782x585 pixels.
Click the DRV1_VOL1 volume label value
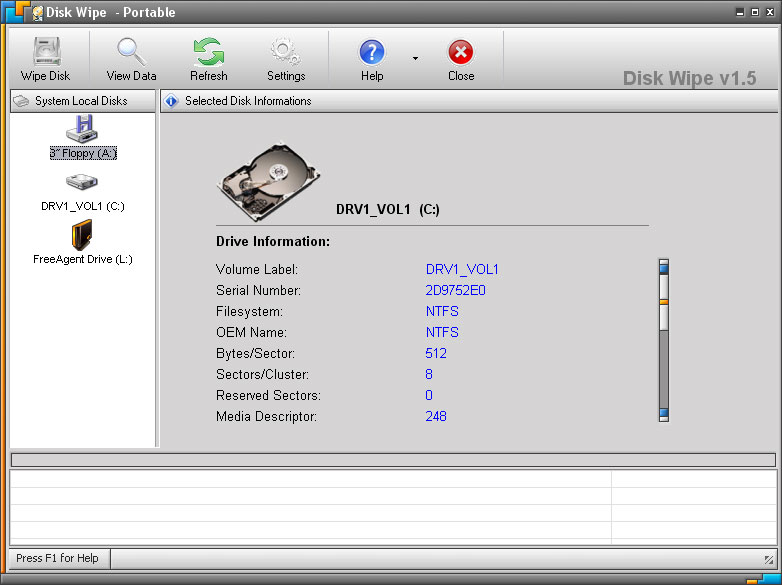coord(462,269)
